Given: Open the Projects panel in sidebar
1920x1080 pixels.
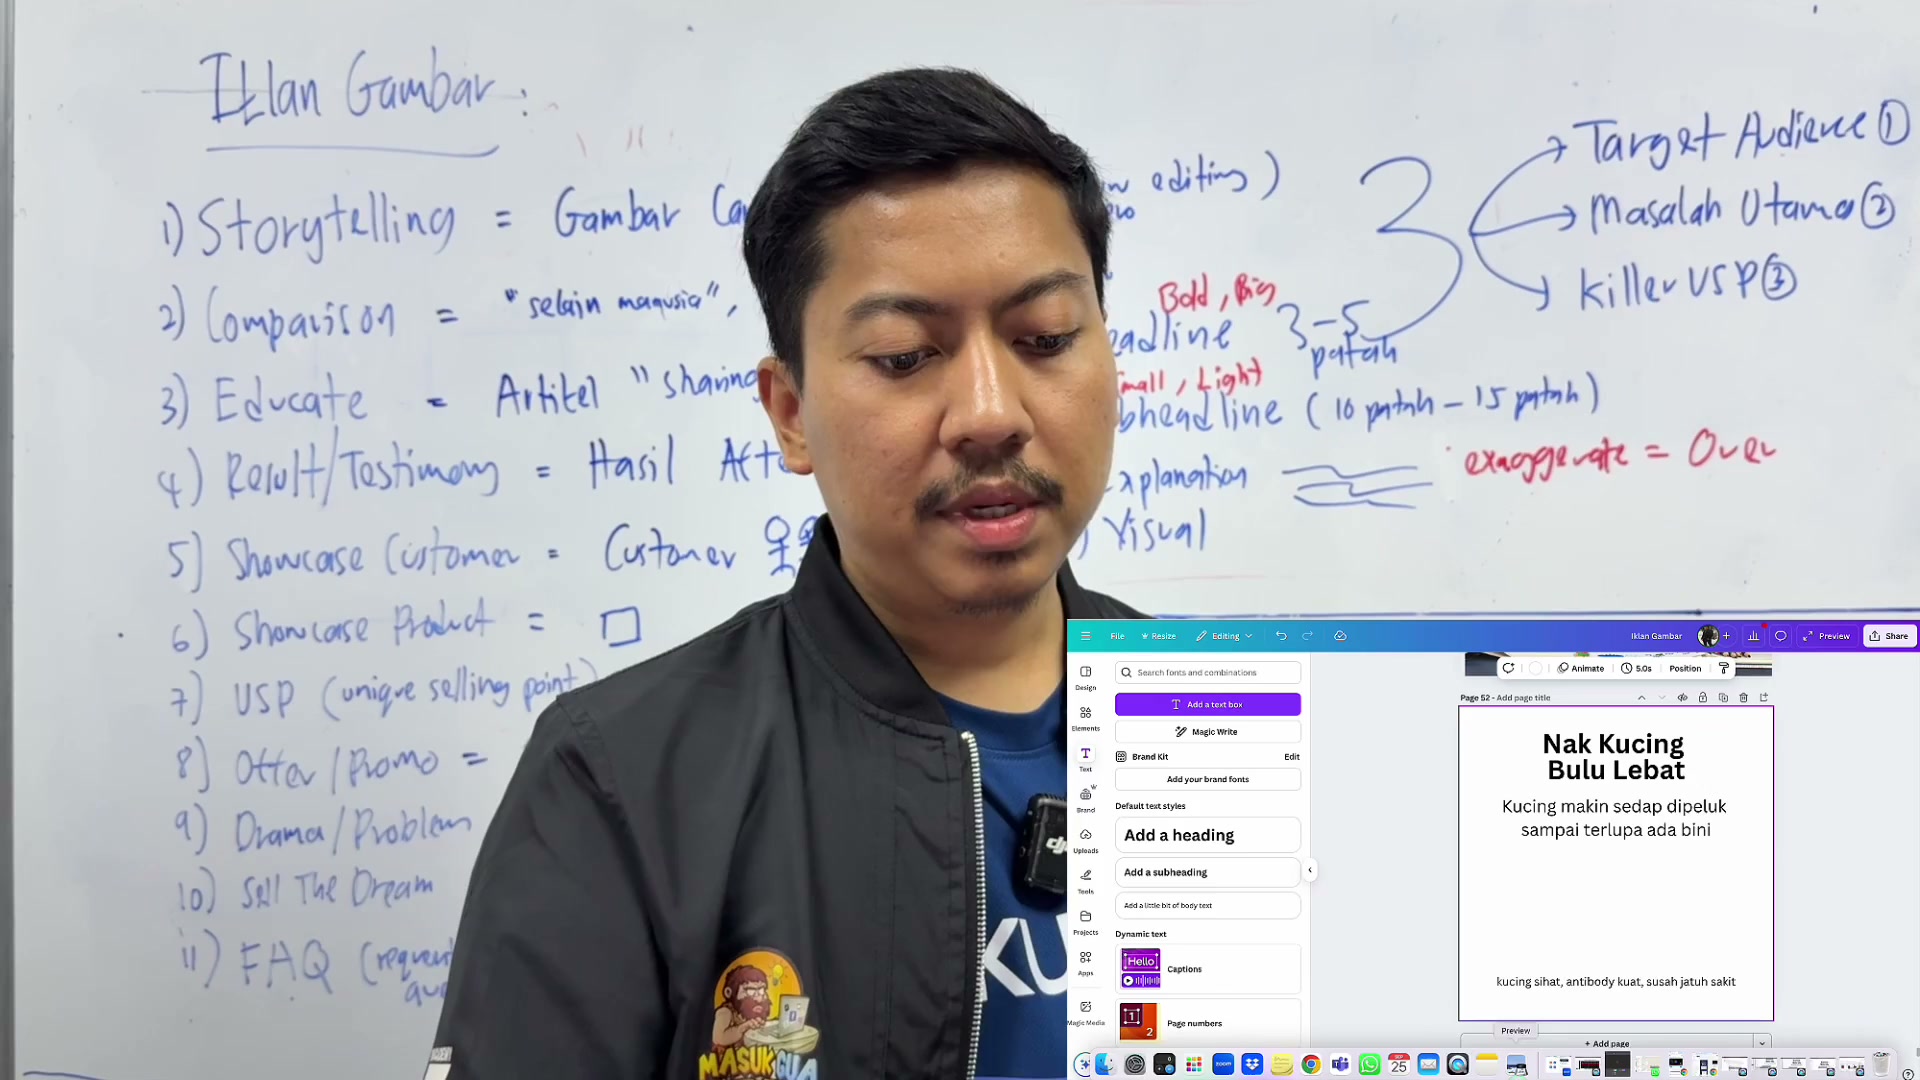Looking at the screenshot, I should 1086,923.
